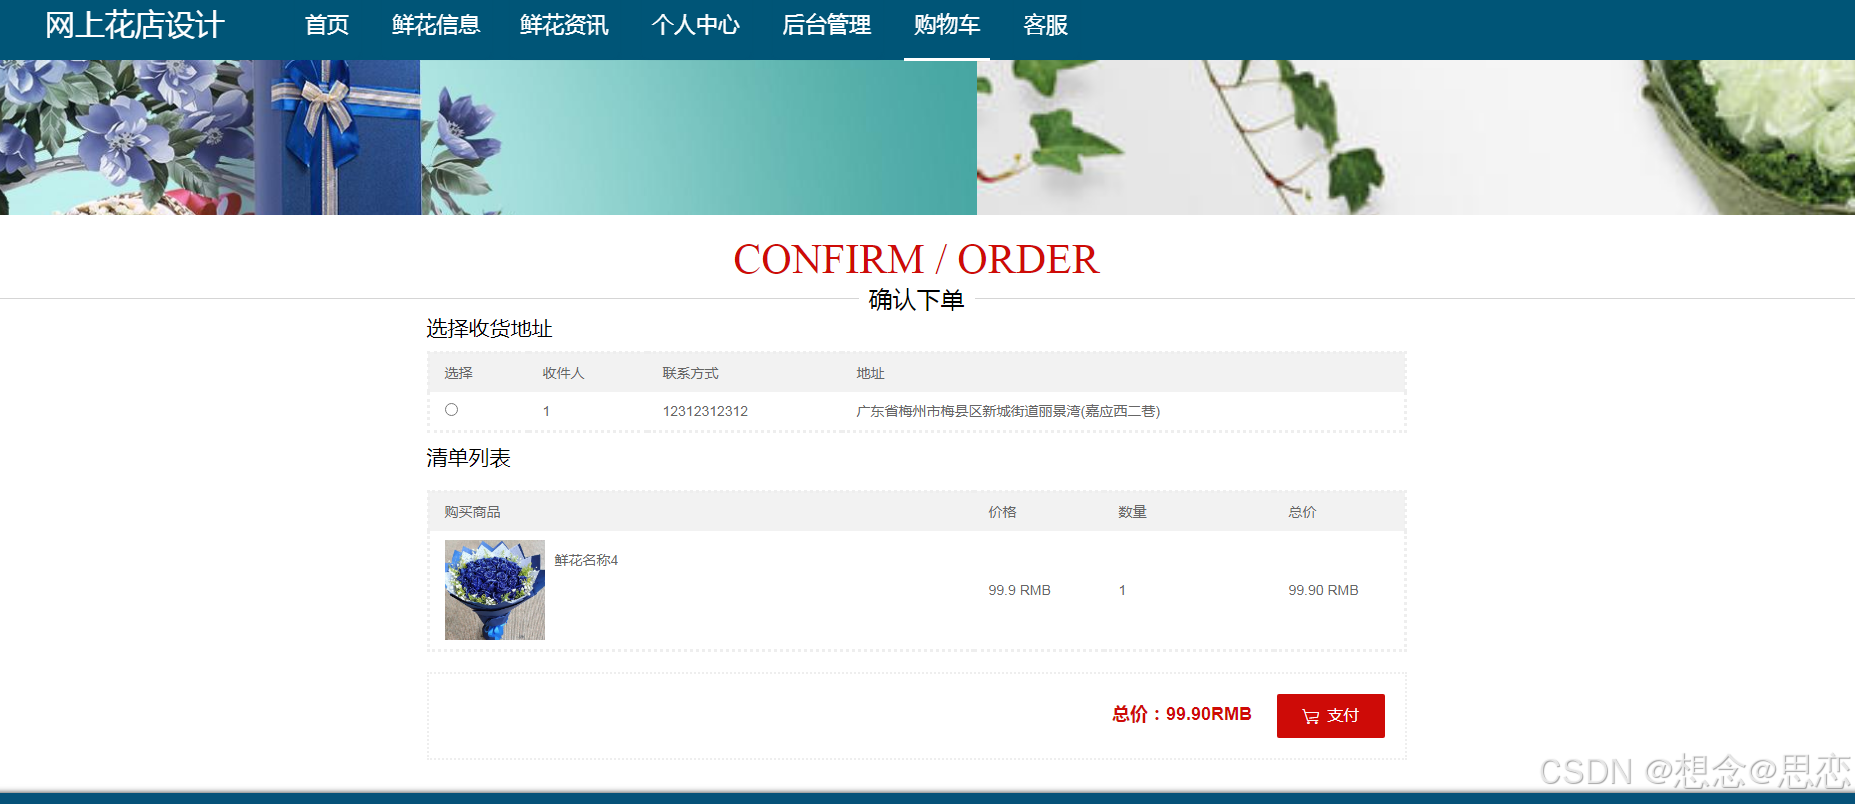Click the ivy leaves banner image
The width and height of the screenshot is (1855, 804).
pos(1416,137)
